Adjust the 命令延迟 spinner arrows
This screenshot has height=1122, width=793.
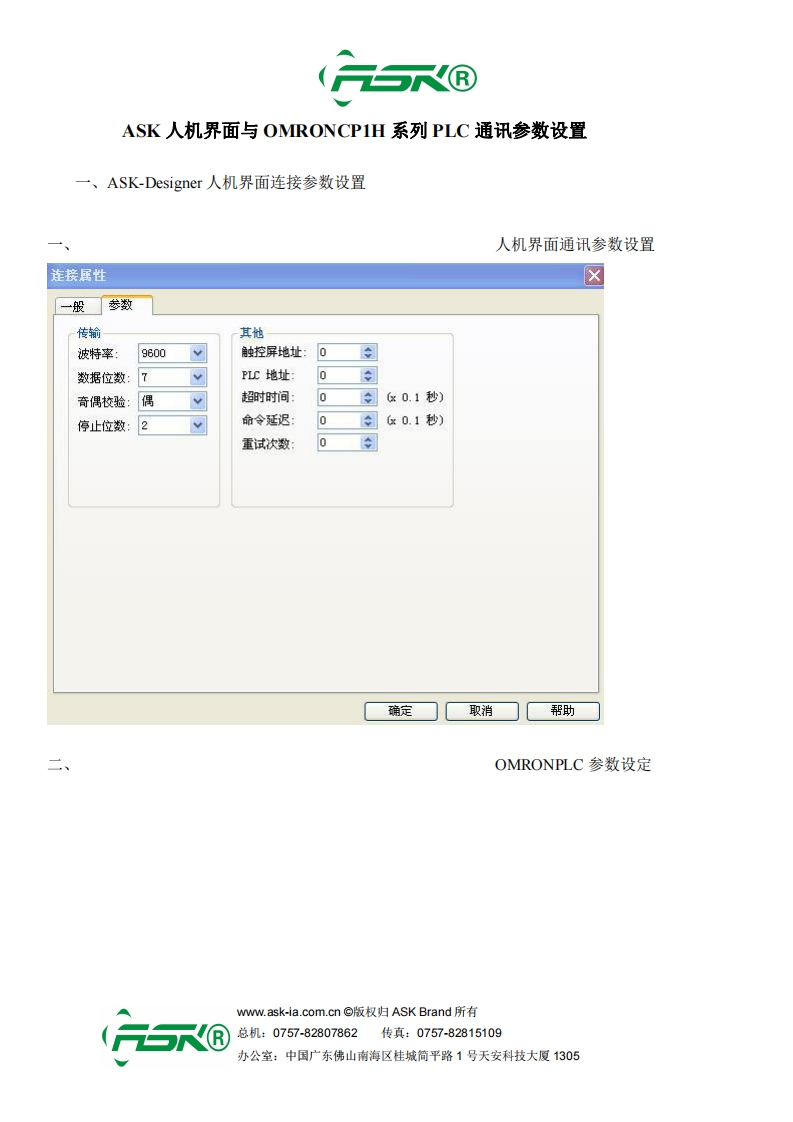[368, 420]
